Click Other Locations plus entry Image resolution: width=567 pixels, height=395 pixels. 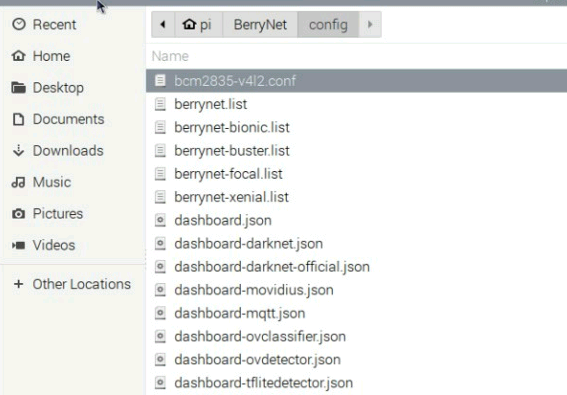tap(72, 284)
